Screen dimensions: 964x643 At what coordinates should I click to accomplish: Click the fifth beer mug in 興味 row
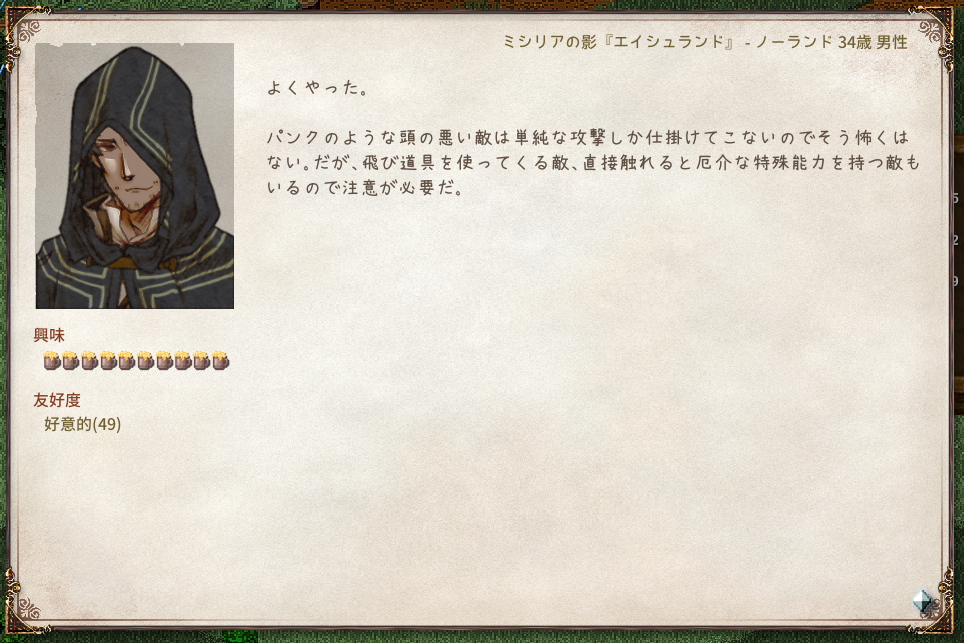[127, 360]
